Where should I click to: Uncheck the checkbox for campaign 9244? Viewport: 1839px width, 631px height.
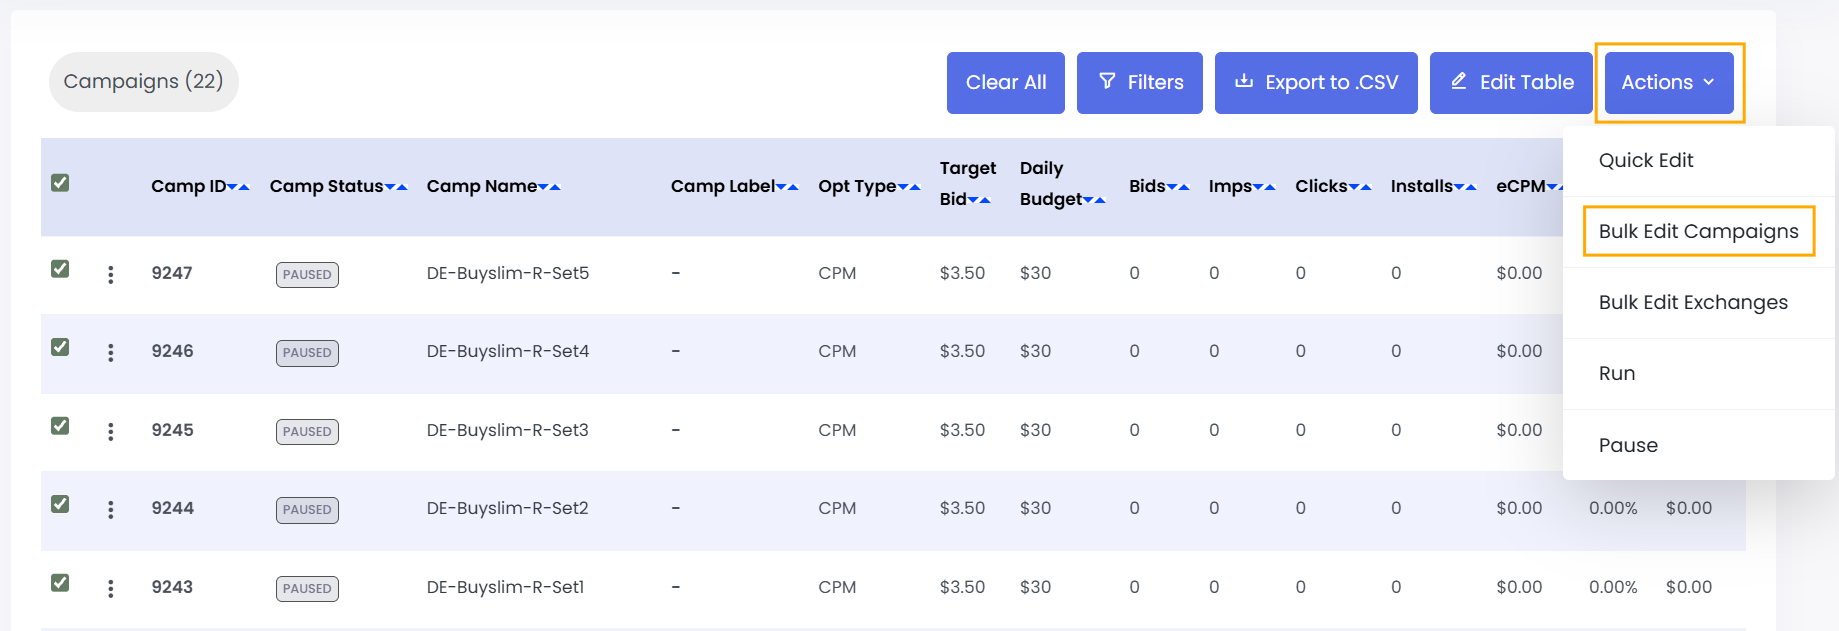pos(60,504)
